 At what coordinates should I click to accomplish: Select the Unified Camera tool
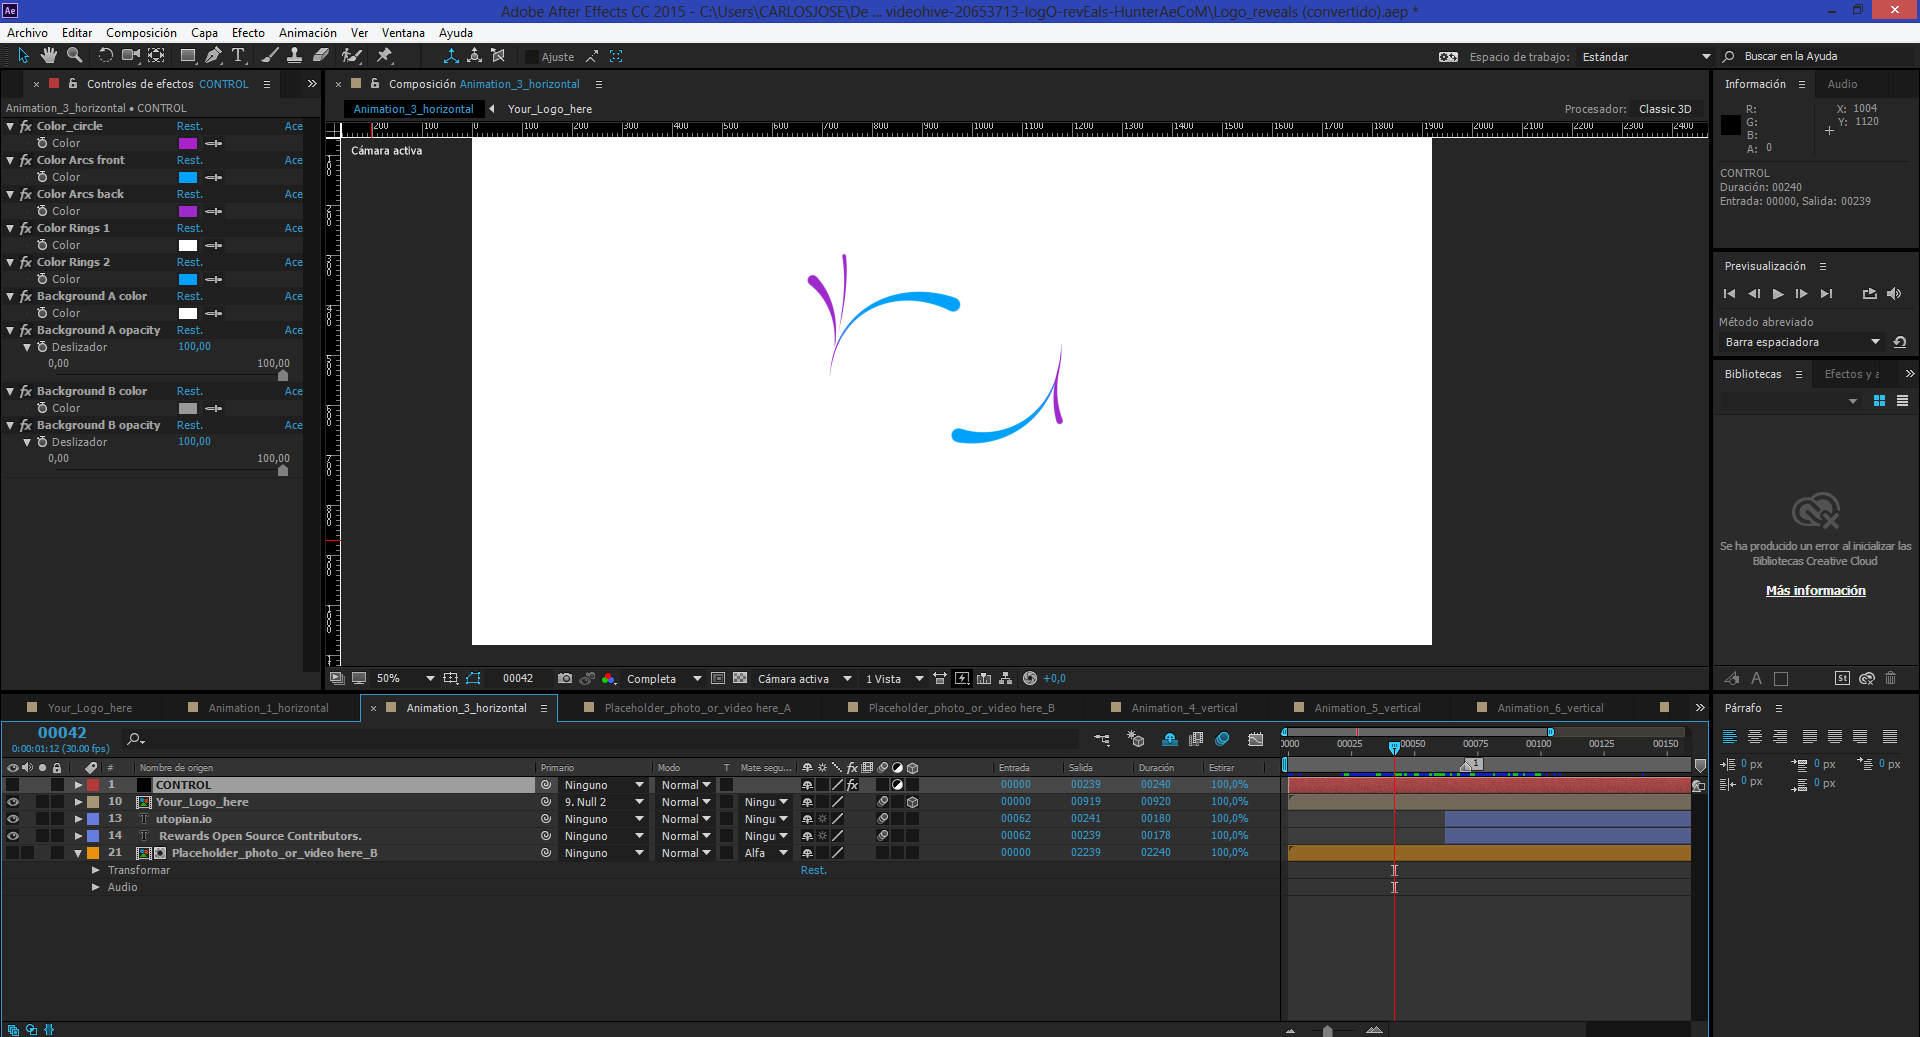[131, 56]
